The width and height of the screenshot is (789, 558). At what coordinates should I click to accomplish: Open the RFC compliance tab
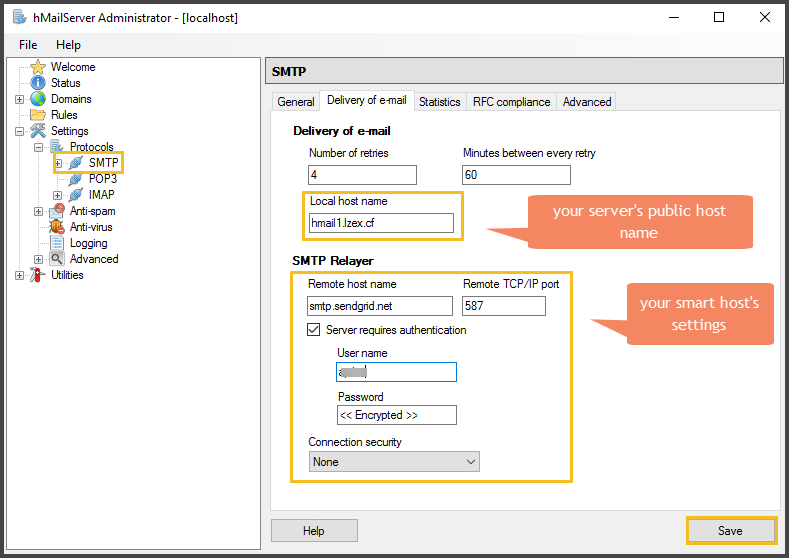click(511, 102)
